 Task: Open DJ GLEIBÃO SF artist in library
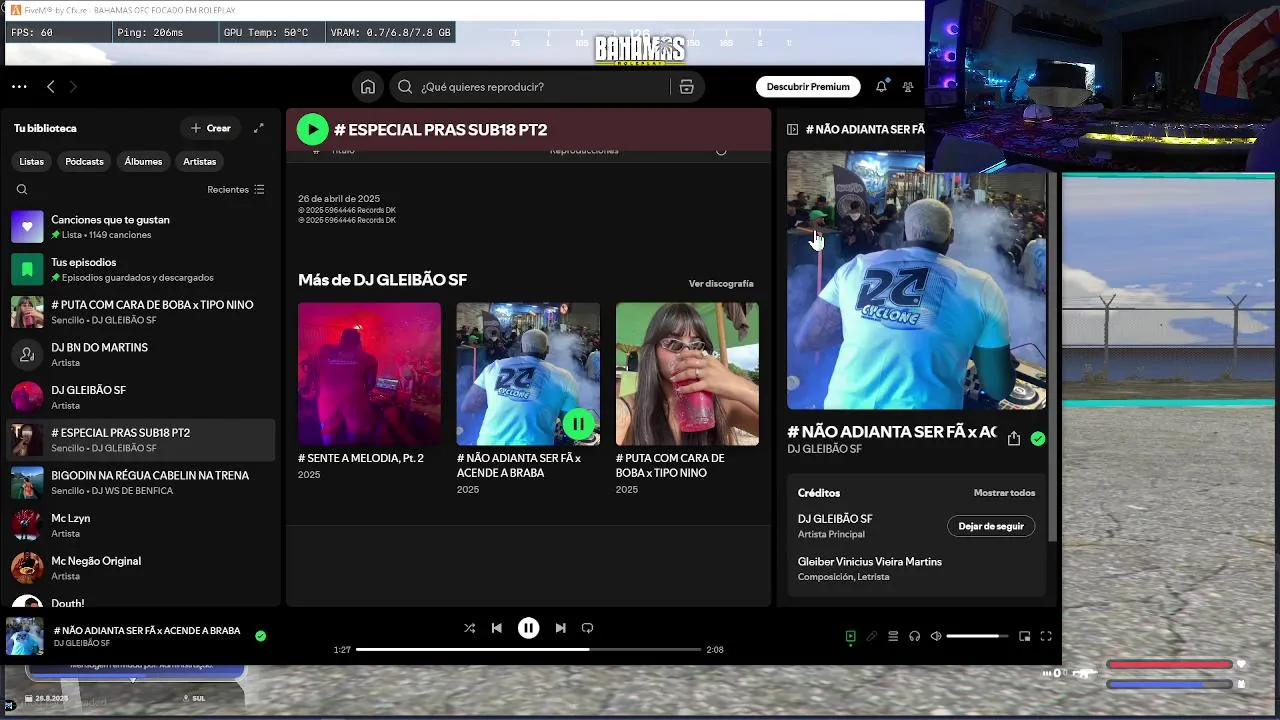click(x=141, y=398)
